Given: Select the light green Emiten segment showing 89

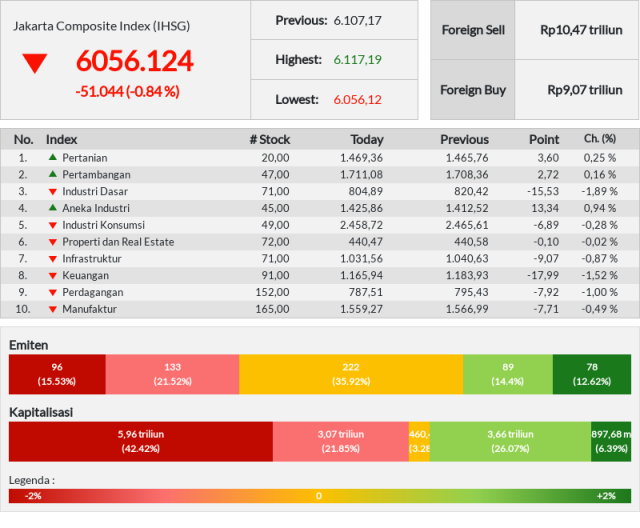Looking at the screenshot, I should click(508, 374).
